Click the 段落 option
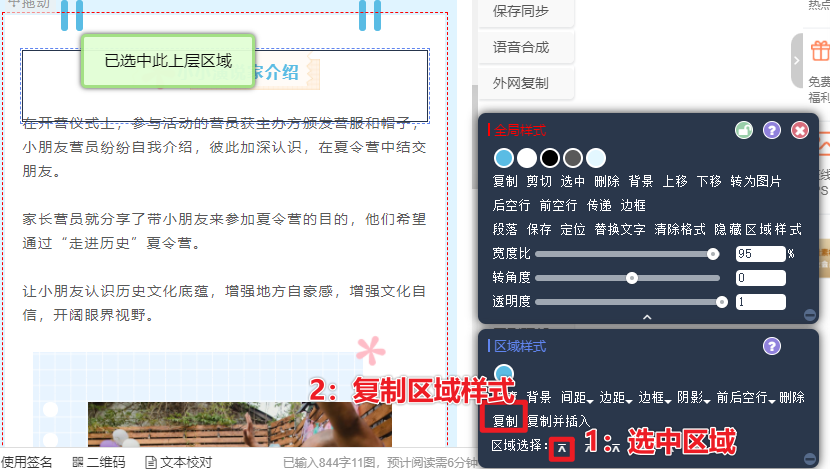Screen dimensions: 830x469 505,230
